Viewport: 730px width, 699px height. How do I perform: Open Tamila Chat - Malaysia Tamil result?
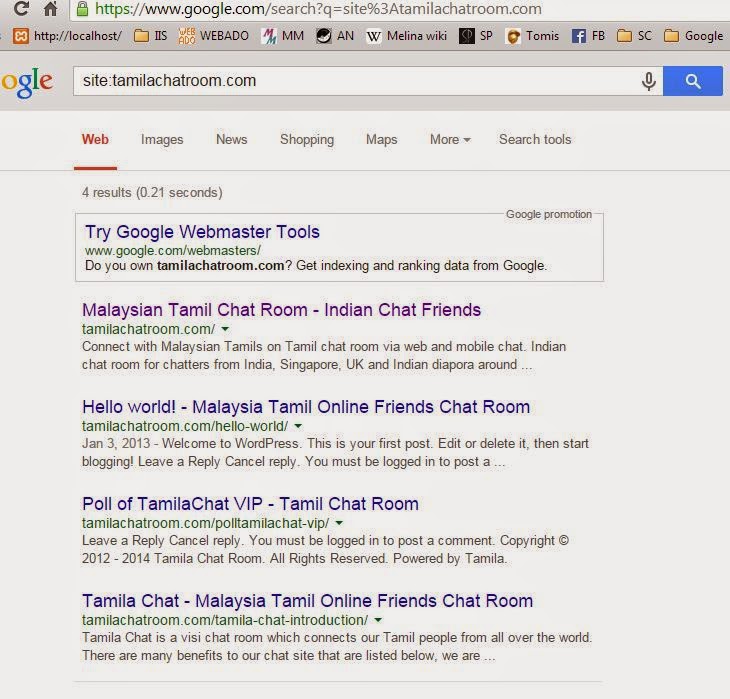tap(307, 601)
